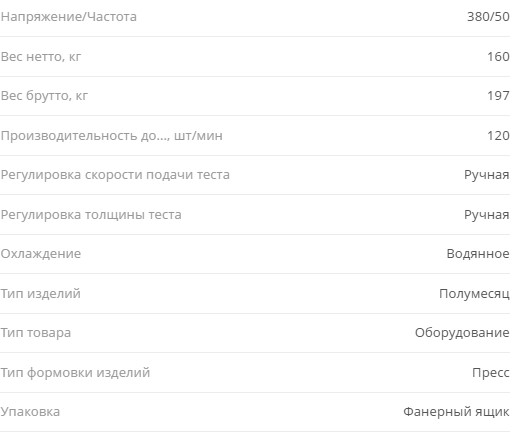Click the Тип изделий label

click(41, 294)
